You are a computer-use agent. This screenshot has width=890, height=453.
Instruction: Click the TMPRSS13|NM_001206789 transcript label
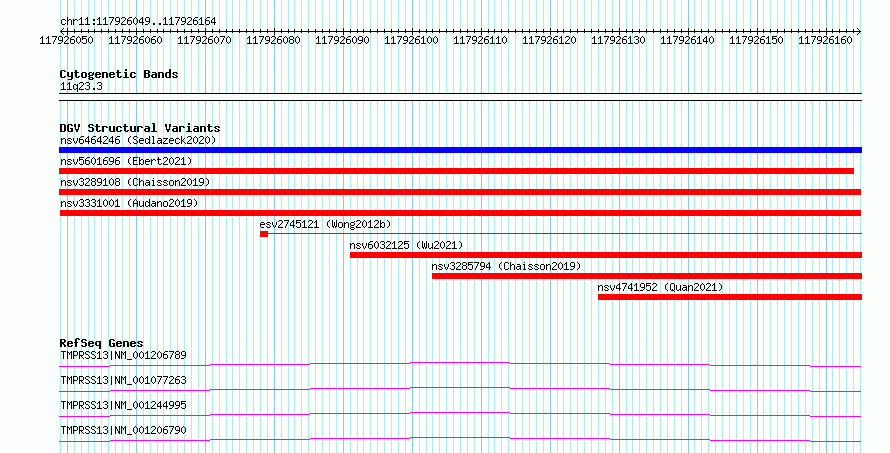[123, 355]
